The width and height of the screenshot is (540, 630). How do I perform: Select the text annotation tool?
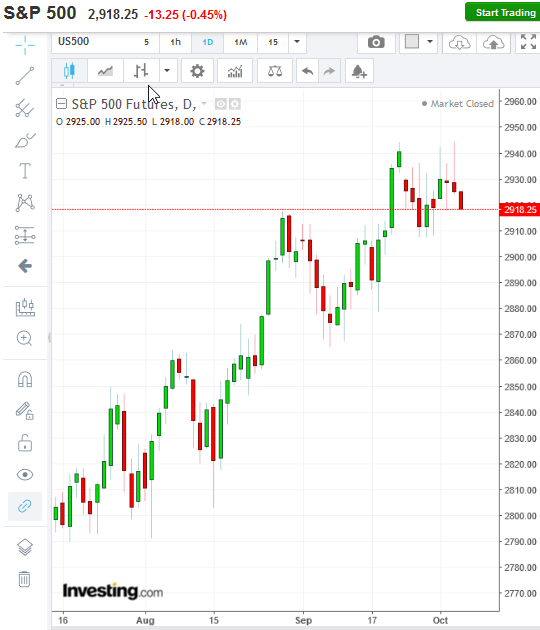coord(25,171)
